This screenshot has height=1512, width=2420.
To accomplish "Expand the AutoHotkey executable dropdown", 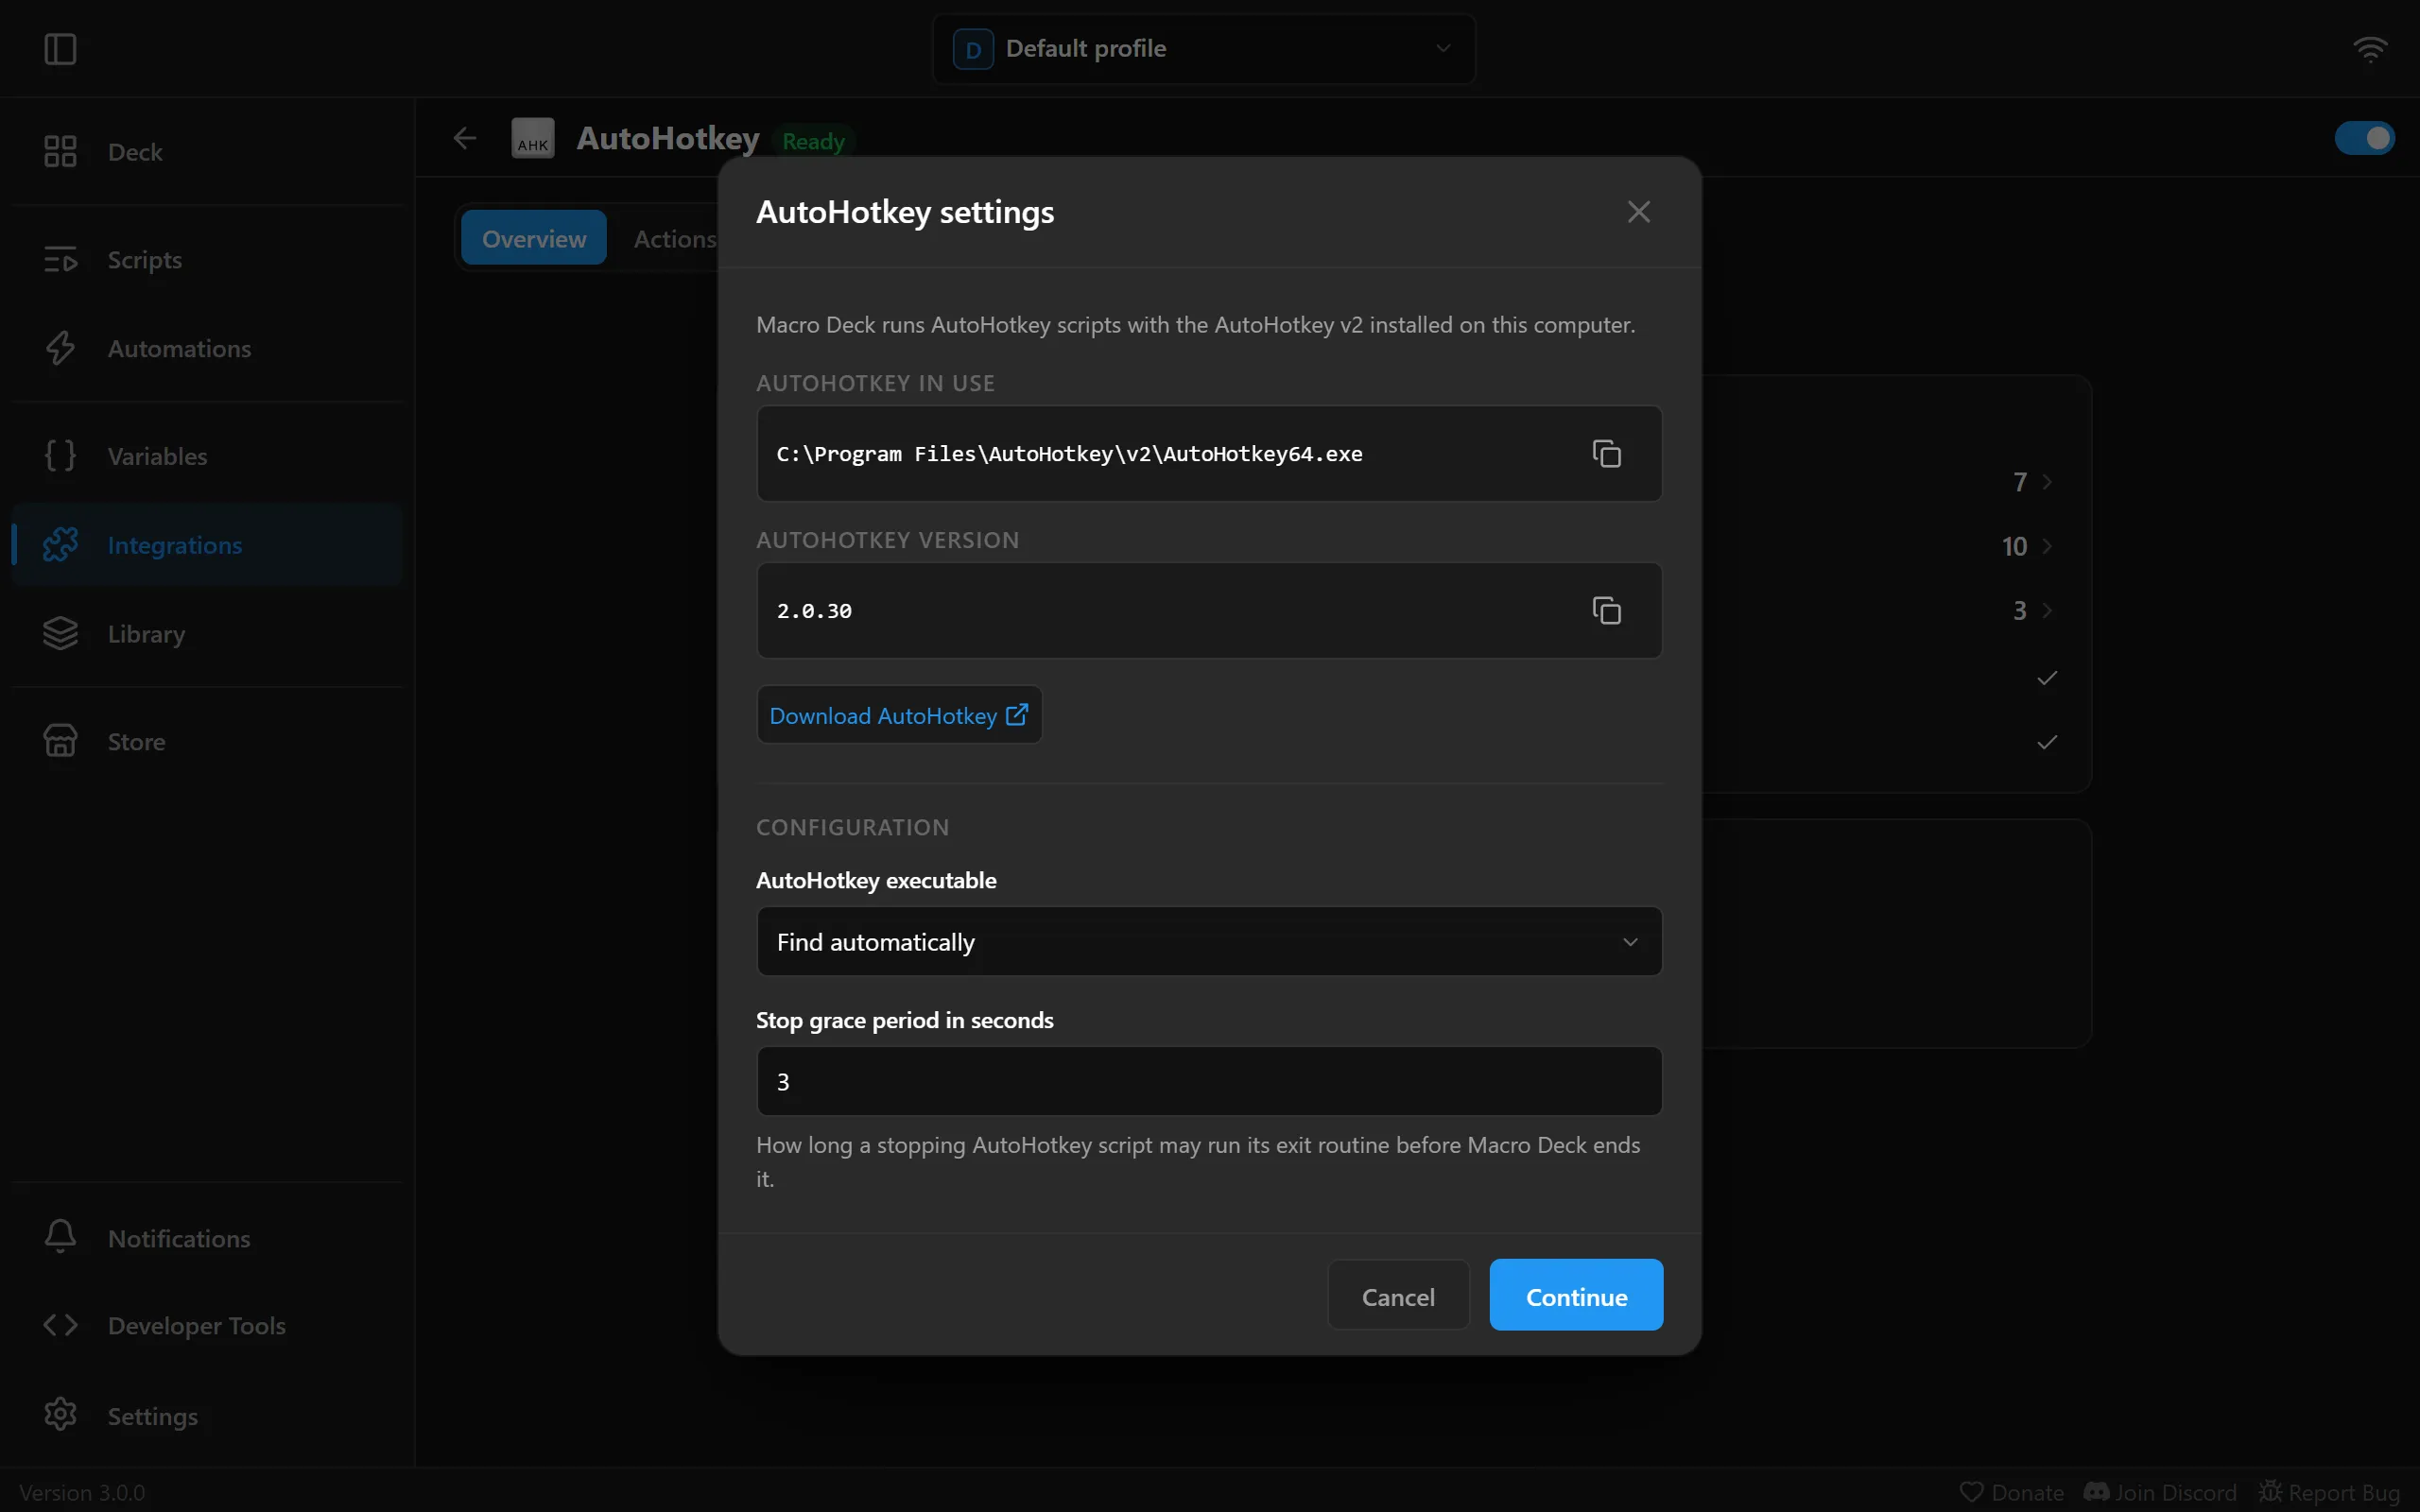I will 1209,941.
